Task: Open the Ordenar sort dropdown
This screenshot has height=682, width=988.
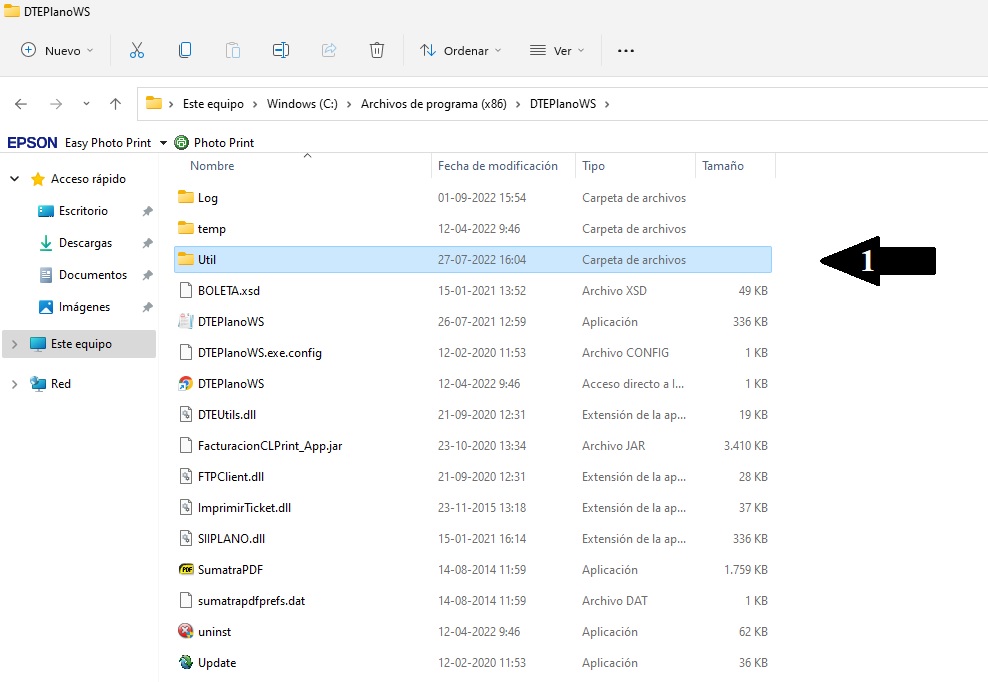Action: 460,50
